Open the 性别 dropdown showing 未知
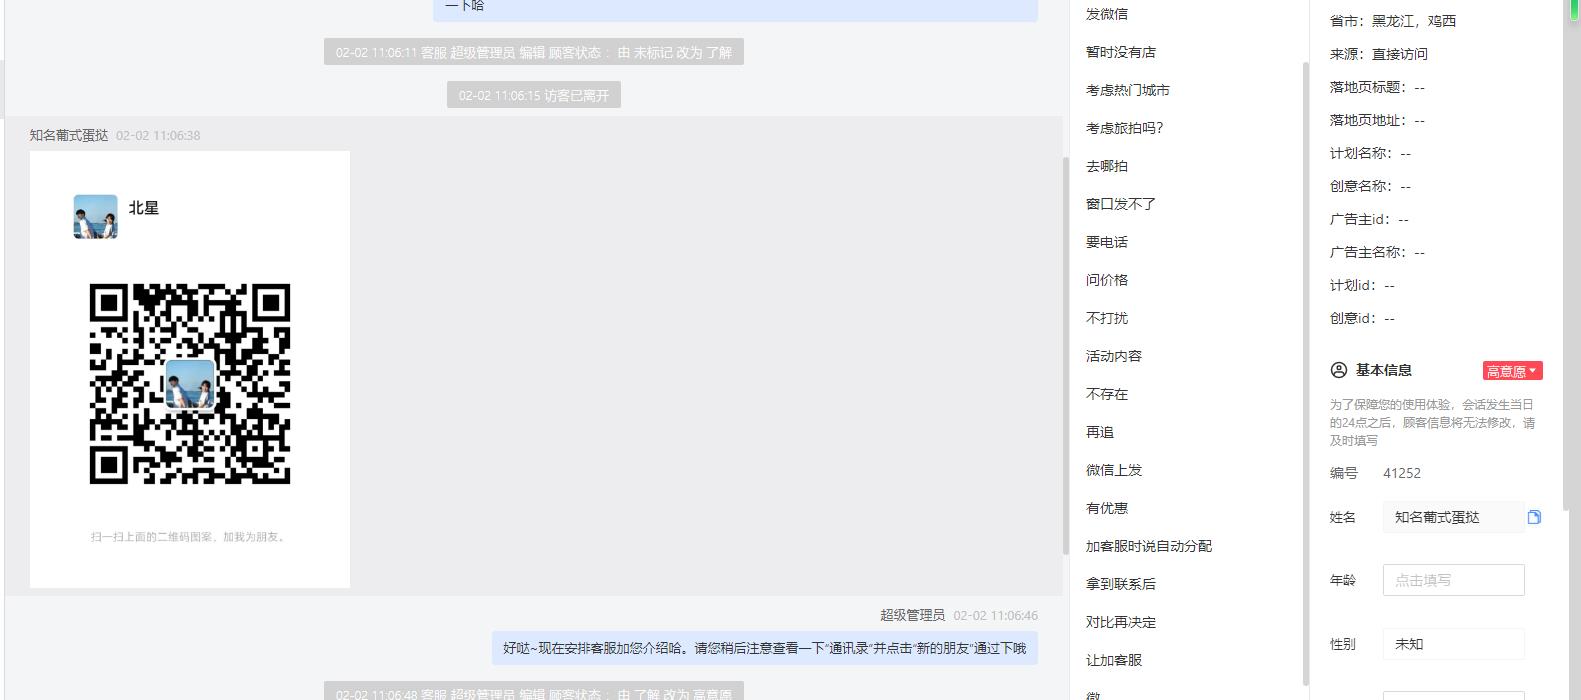The height and width of the screenshot is (700, 1581). (1453, 644)
